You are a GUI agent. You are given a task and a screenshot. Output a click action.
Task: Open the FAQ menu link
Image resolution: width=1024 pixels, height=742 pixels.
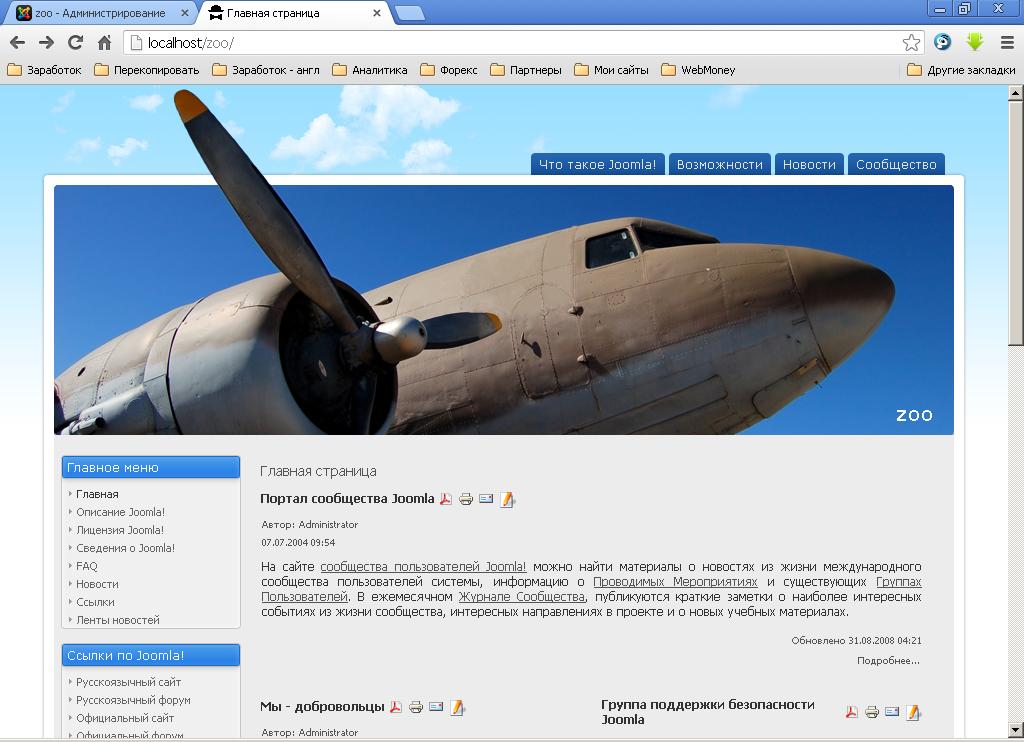tap(87, 566)
